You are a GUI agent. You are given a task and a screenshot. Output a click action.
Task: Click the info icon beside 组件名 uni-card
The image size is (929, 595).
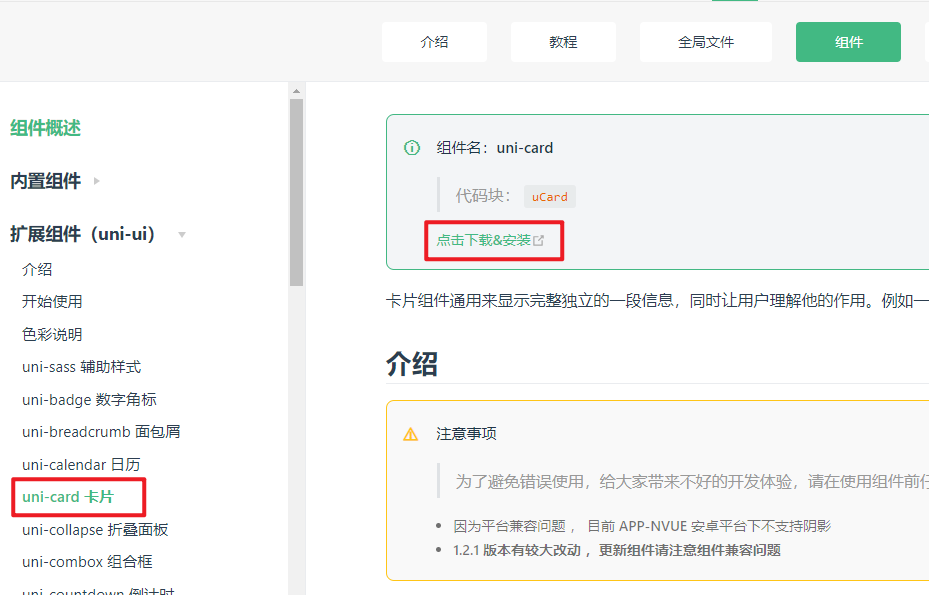(x=411, y=147)
